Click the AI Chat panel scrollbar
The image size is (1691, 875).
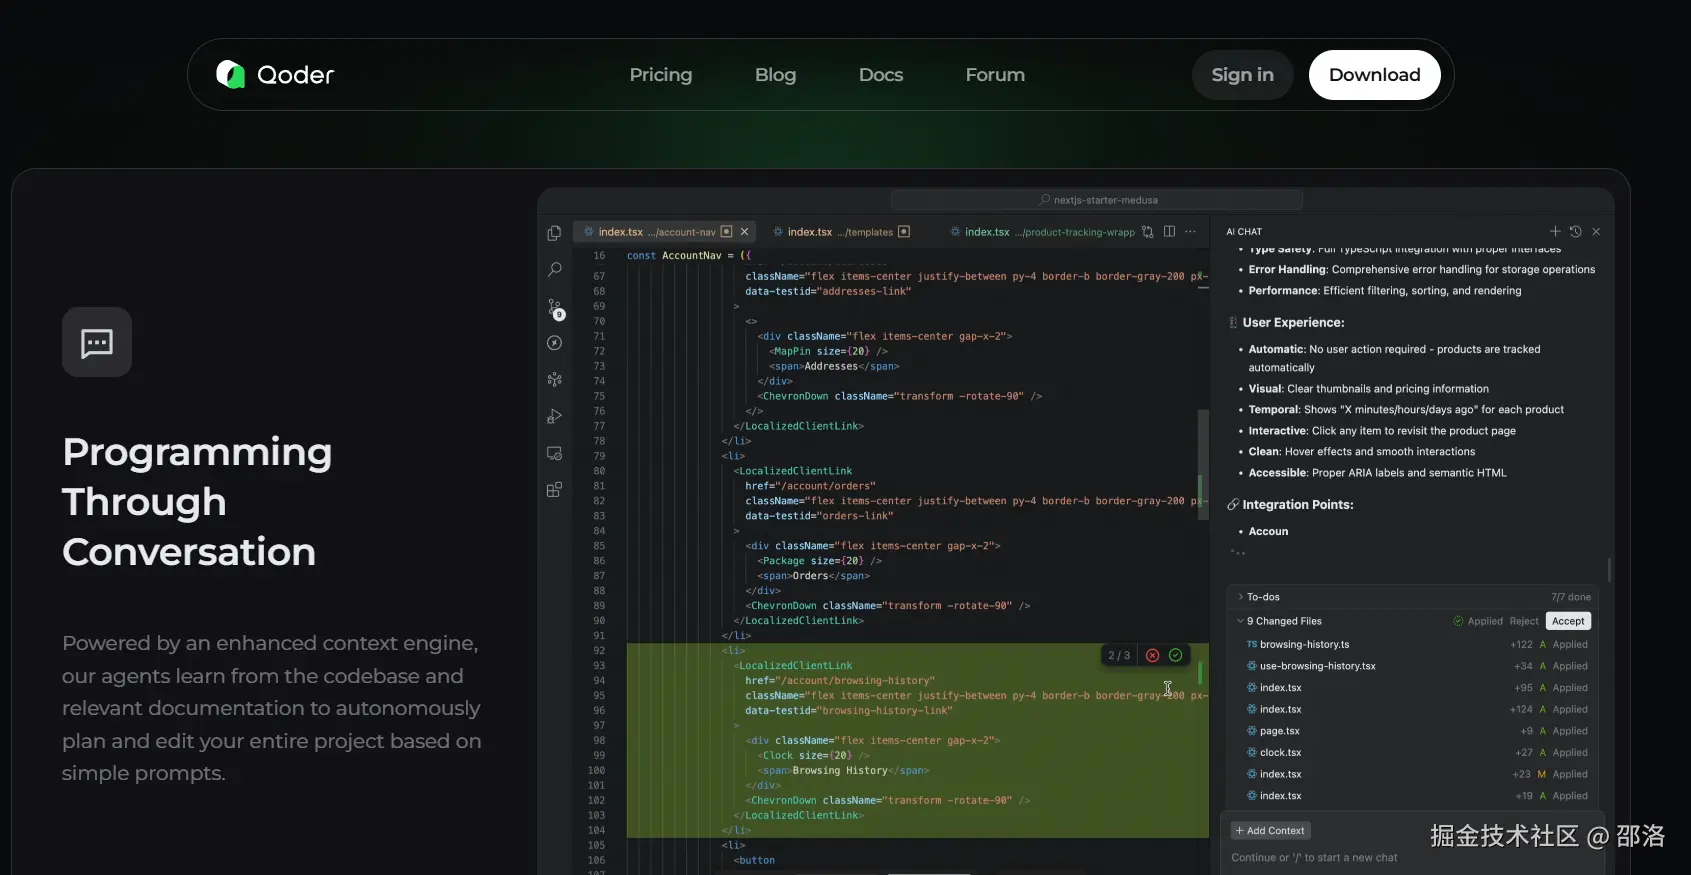pyautogui.click(x=1609, y=570)
